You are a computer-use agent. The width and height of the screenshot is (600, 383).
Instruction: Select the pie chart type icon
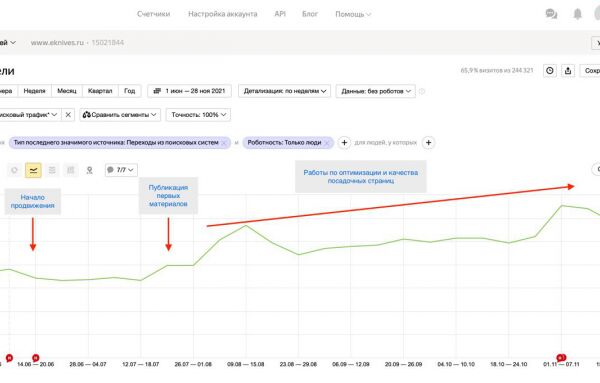[x=15, y=170]
